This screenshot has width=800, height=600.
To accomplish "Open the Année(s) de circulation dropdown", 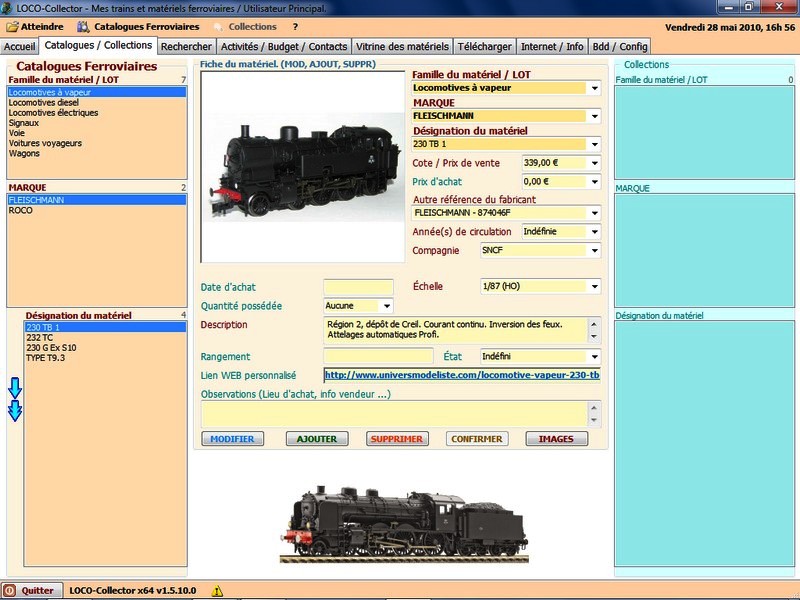I will click(594, 232).
